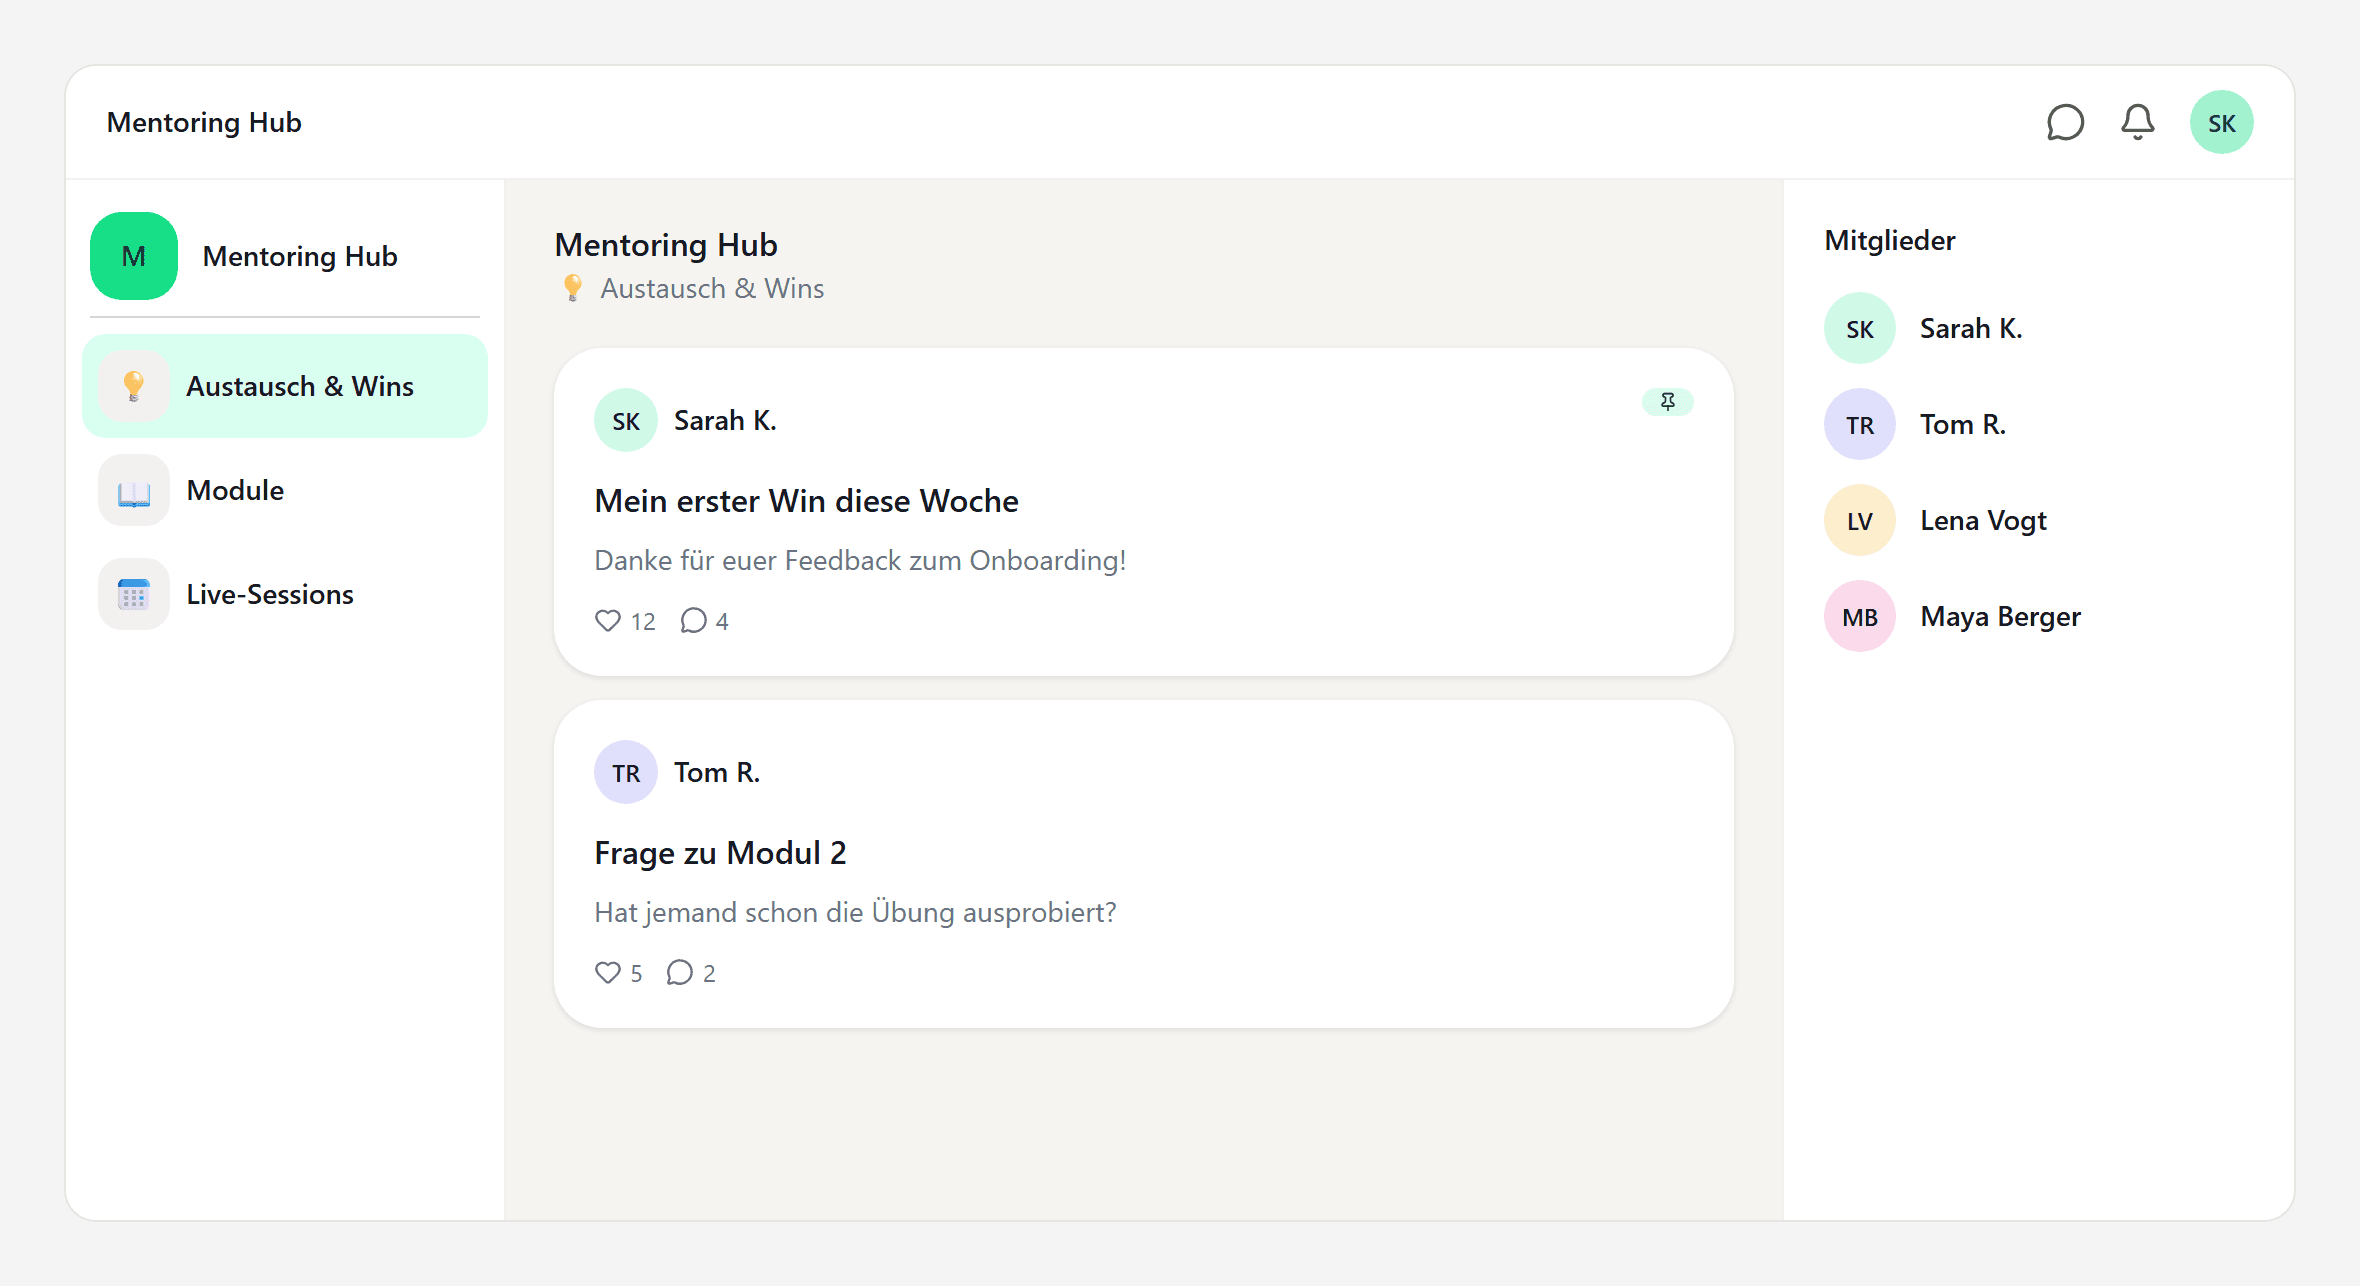
Task: Click text 'Danke für euer Feedback zum Onboarding!'
Action: point(860,560)
